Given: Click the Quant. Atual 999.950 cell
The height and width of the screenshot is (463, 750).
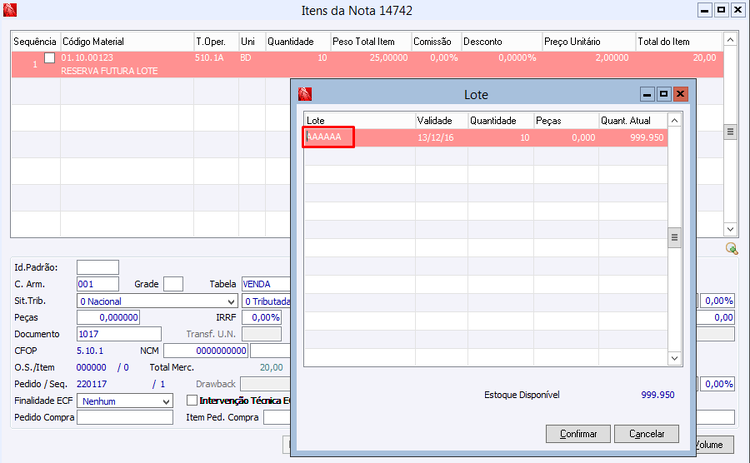Looking at the screenshot, I should (x=633, y=138).
